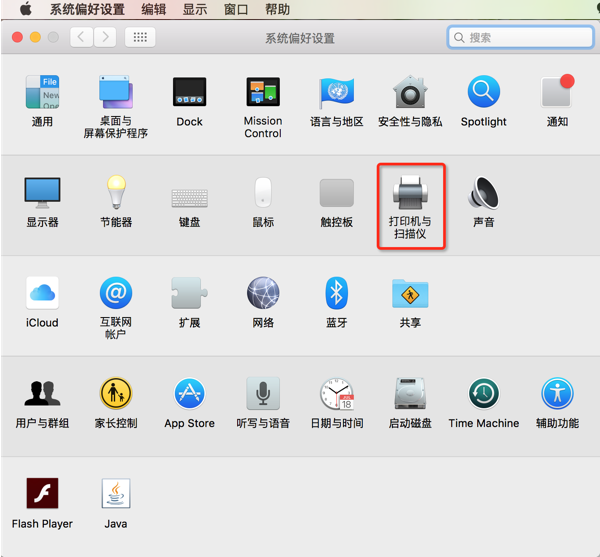Image resolution: width=600 pixels, height=557 pixels.
Task: Open the 编辑 menu
Action: click(153, 9)
